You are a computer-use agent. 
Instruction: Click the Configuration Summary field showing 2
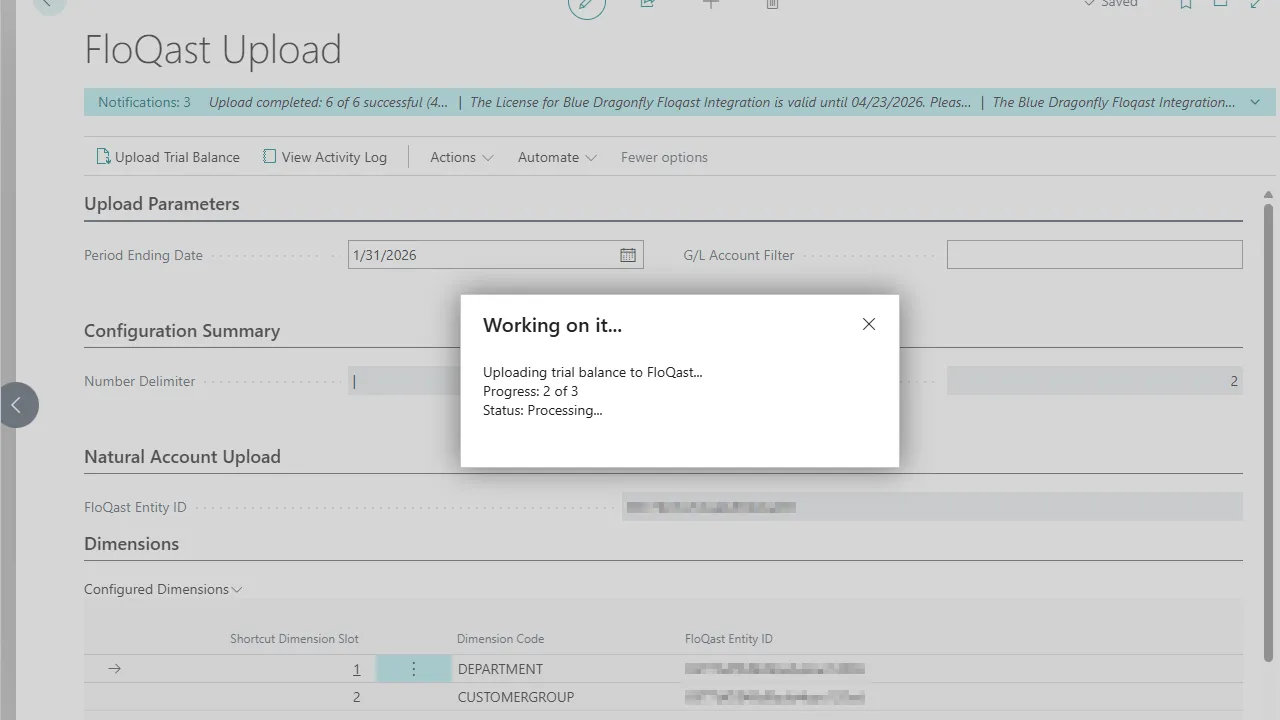1095,380
